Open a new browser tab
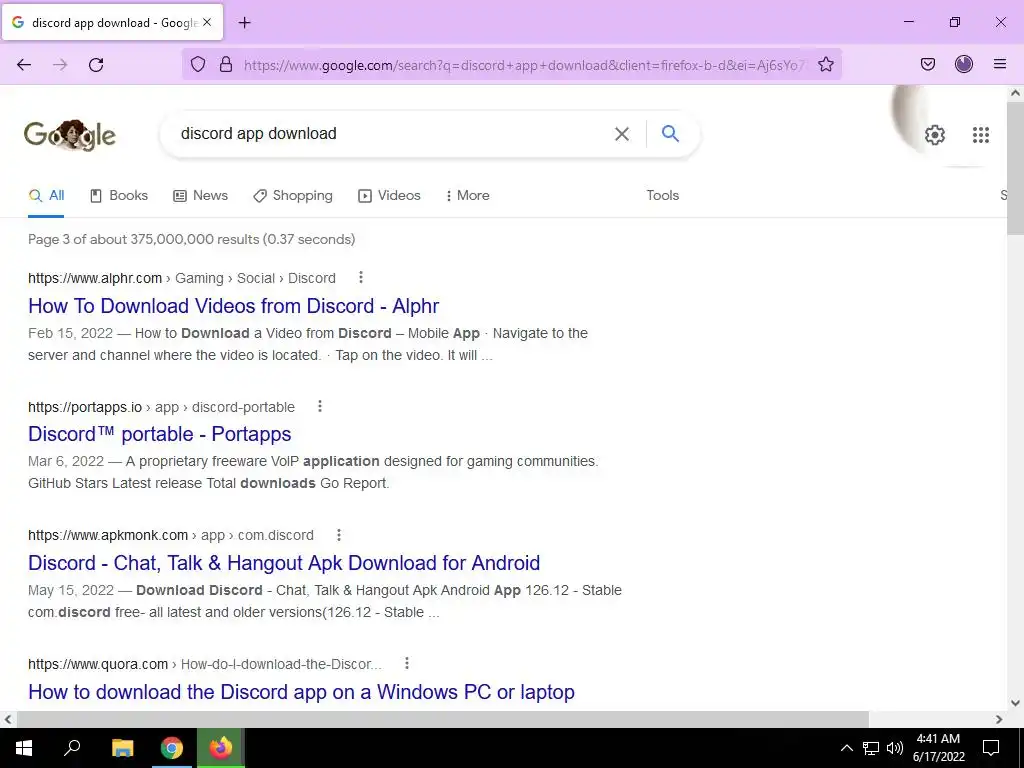 [244, 23]
